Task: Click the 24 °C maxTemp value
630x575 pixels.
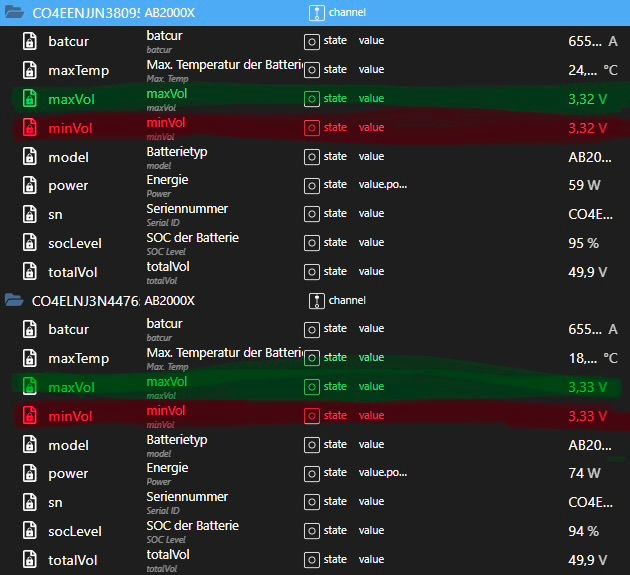Action: pyautogui.click(x=593, y=70)
